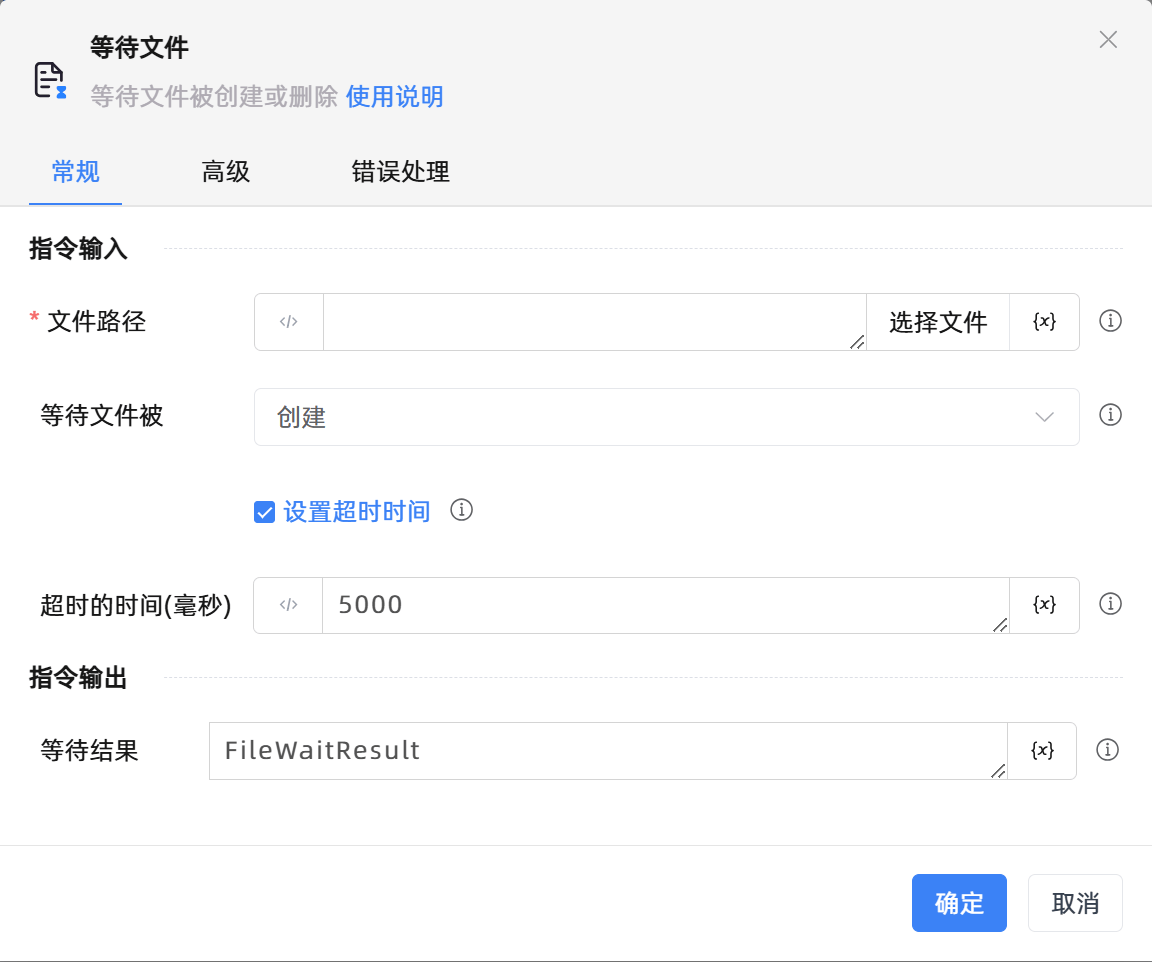Open variable picker {x} for 文件路径
1152x962 pixels.
point(1044,321)
